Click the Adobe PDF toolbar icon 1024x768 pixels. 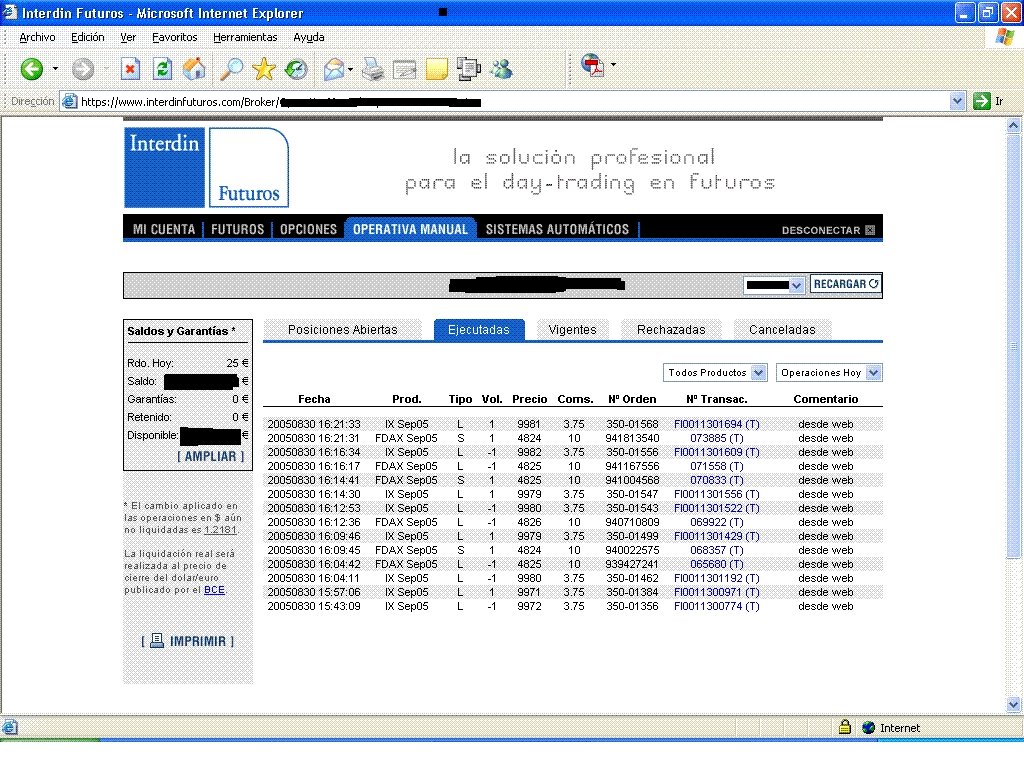(x=592, y=66)
